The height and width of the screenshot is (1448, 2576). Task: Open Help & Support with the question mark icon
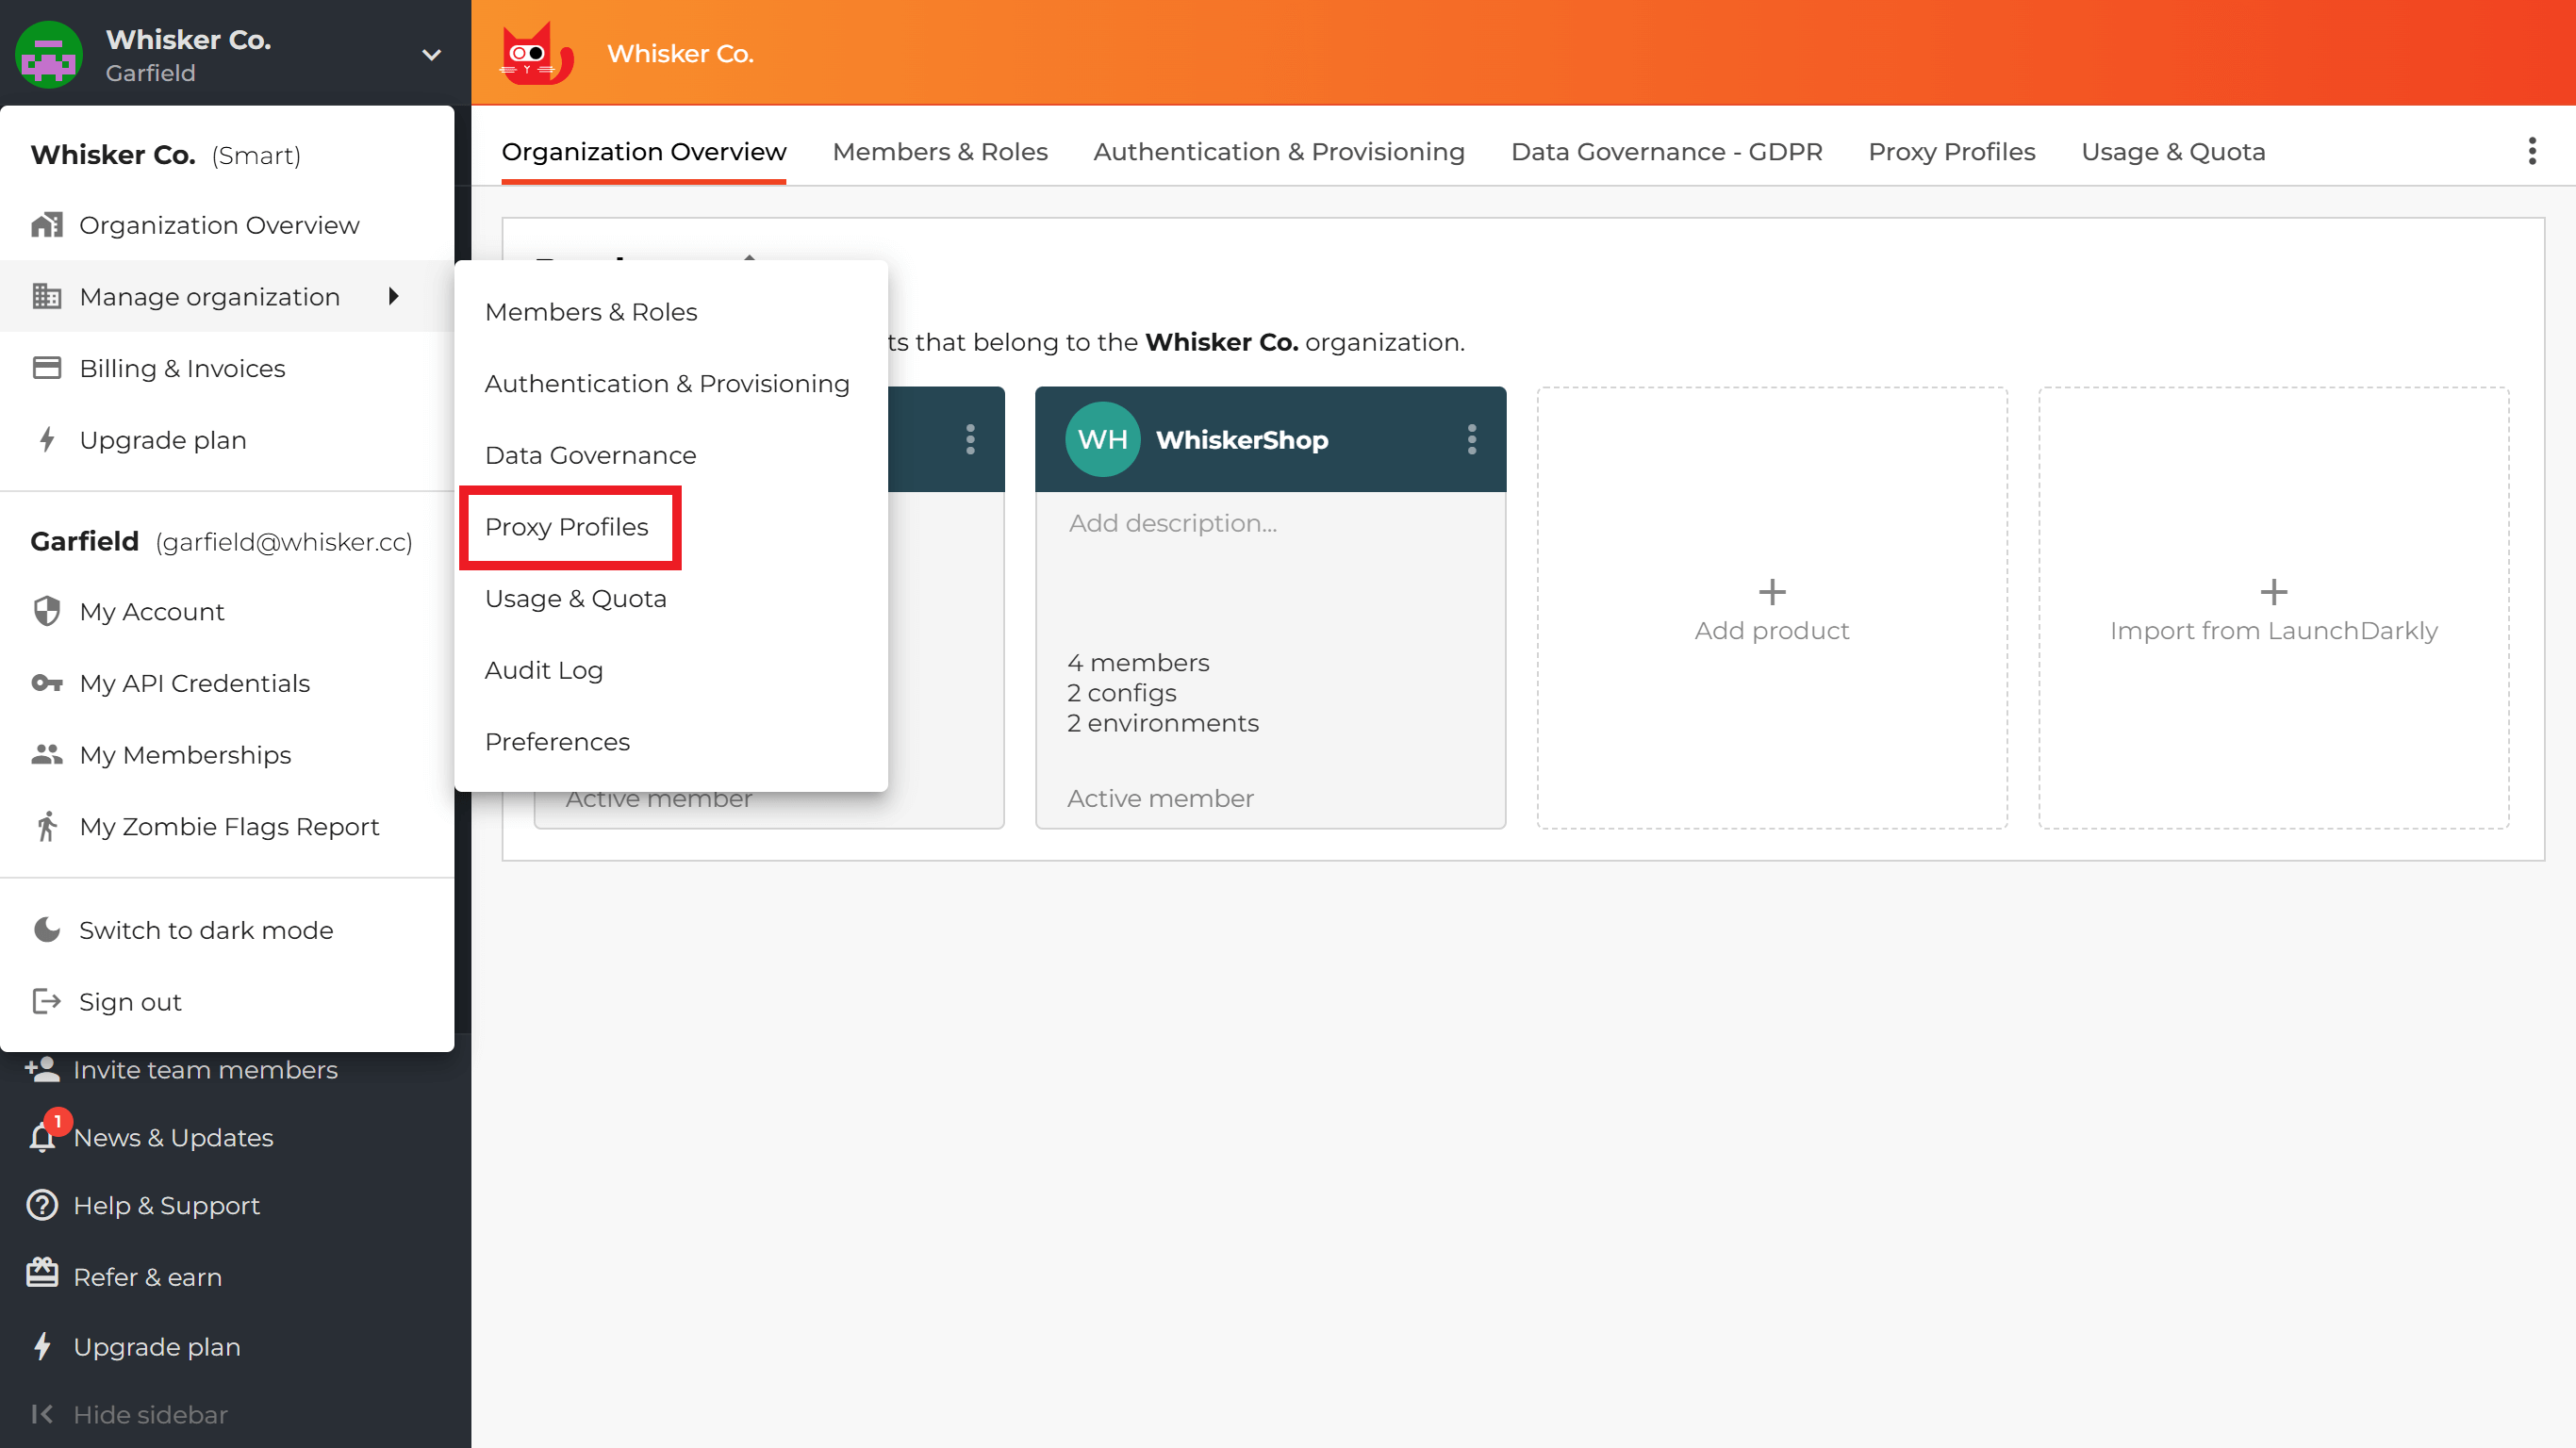pyautogui.click(x=42, y=1205)
